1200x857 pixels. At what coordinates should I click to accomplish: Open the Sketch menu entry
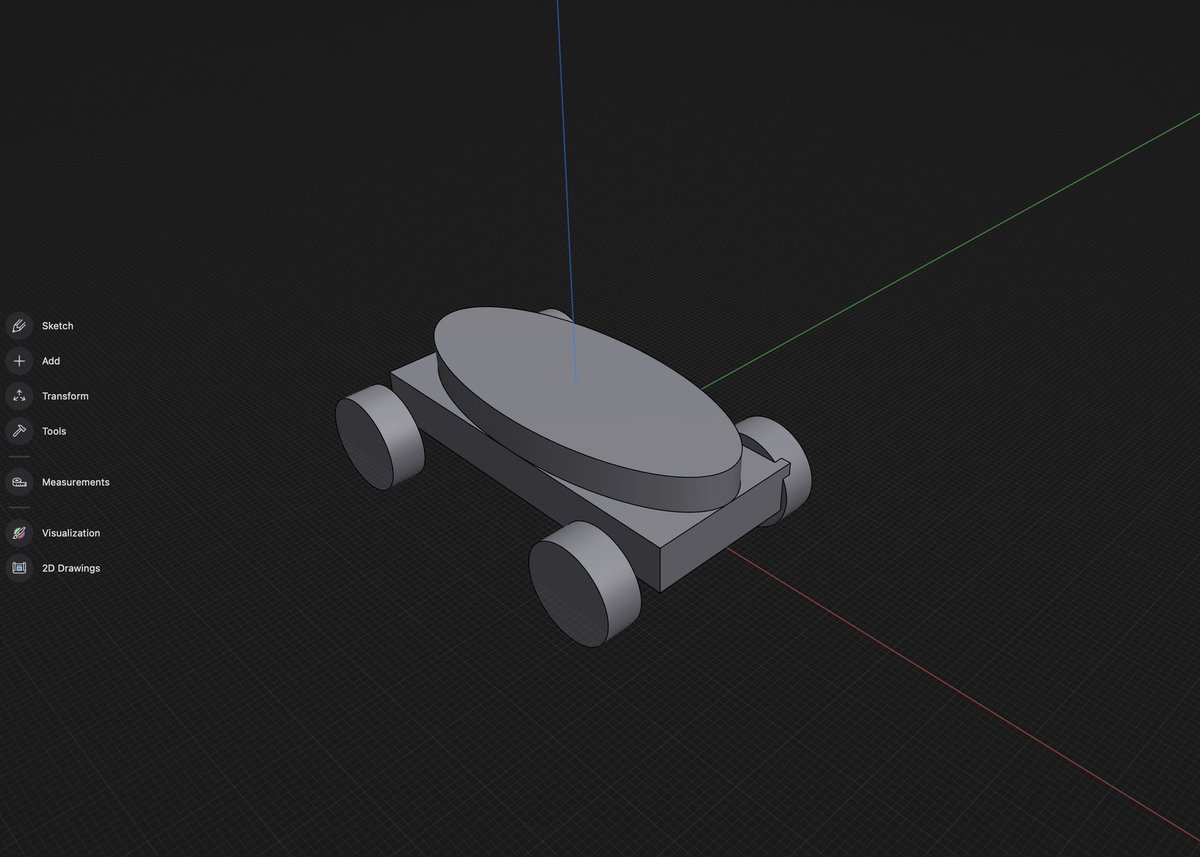(x=57, y=325)
